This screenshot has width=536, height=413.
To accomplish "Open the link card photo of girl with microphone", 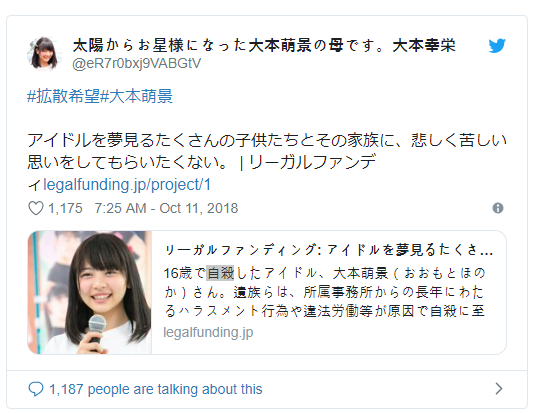I will tap(90, 292).
